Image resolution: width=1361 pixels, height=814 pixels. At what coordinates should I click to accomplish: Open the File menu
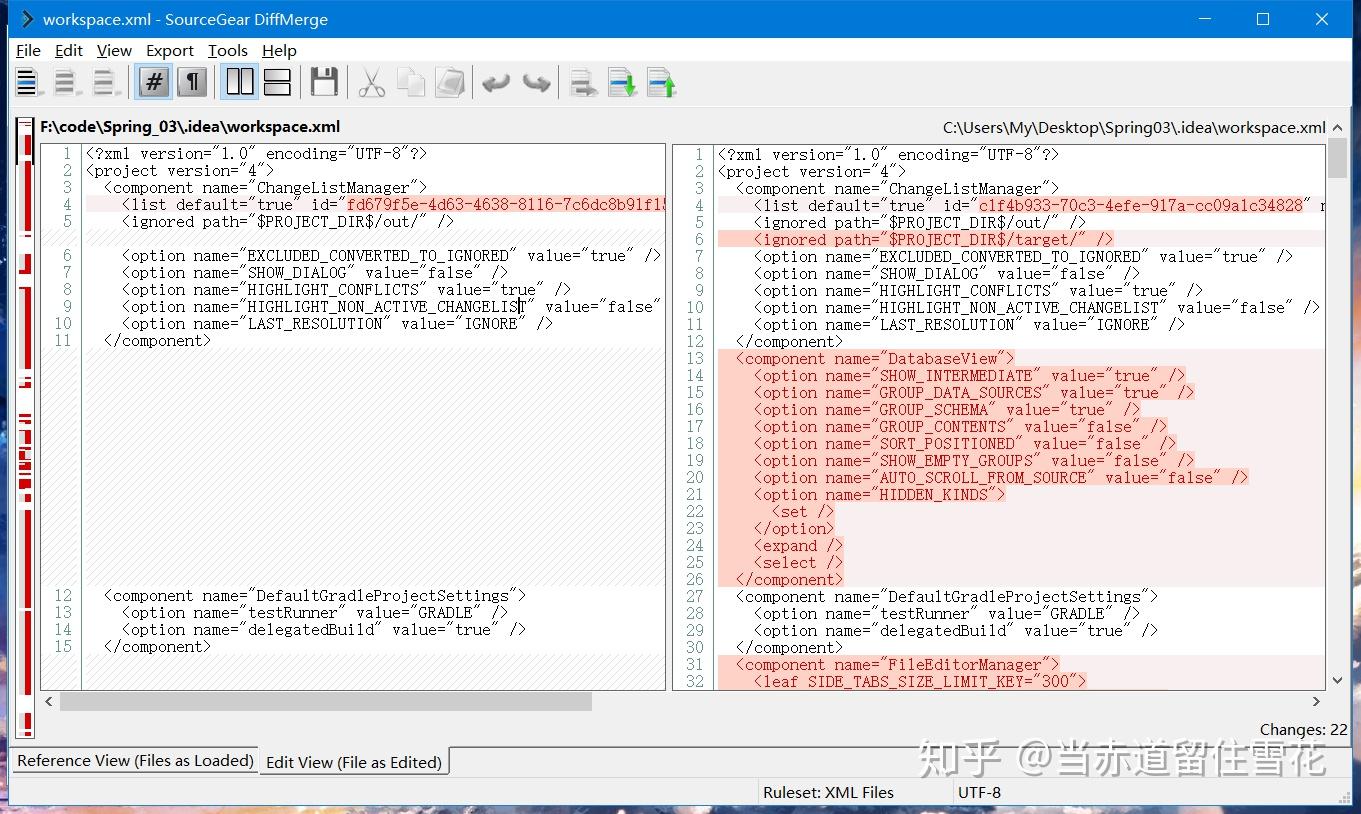(x=28, y=50)
